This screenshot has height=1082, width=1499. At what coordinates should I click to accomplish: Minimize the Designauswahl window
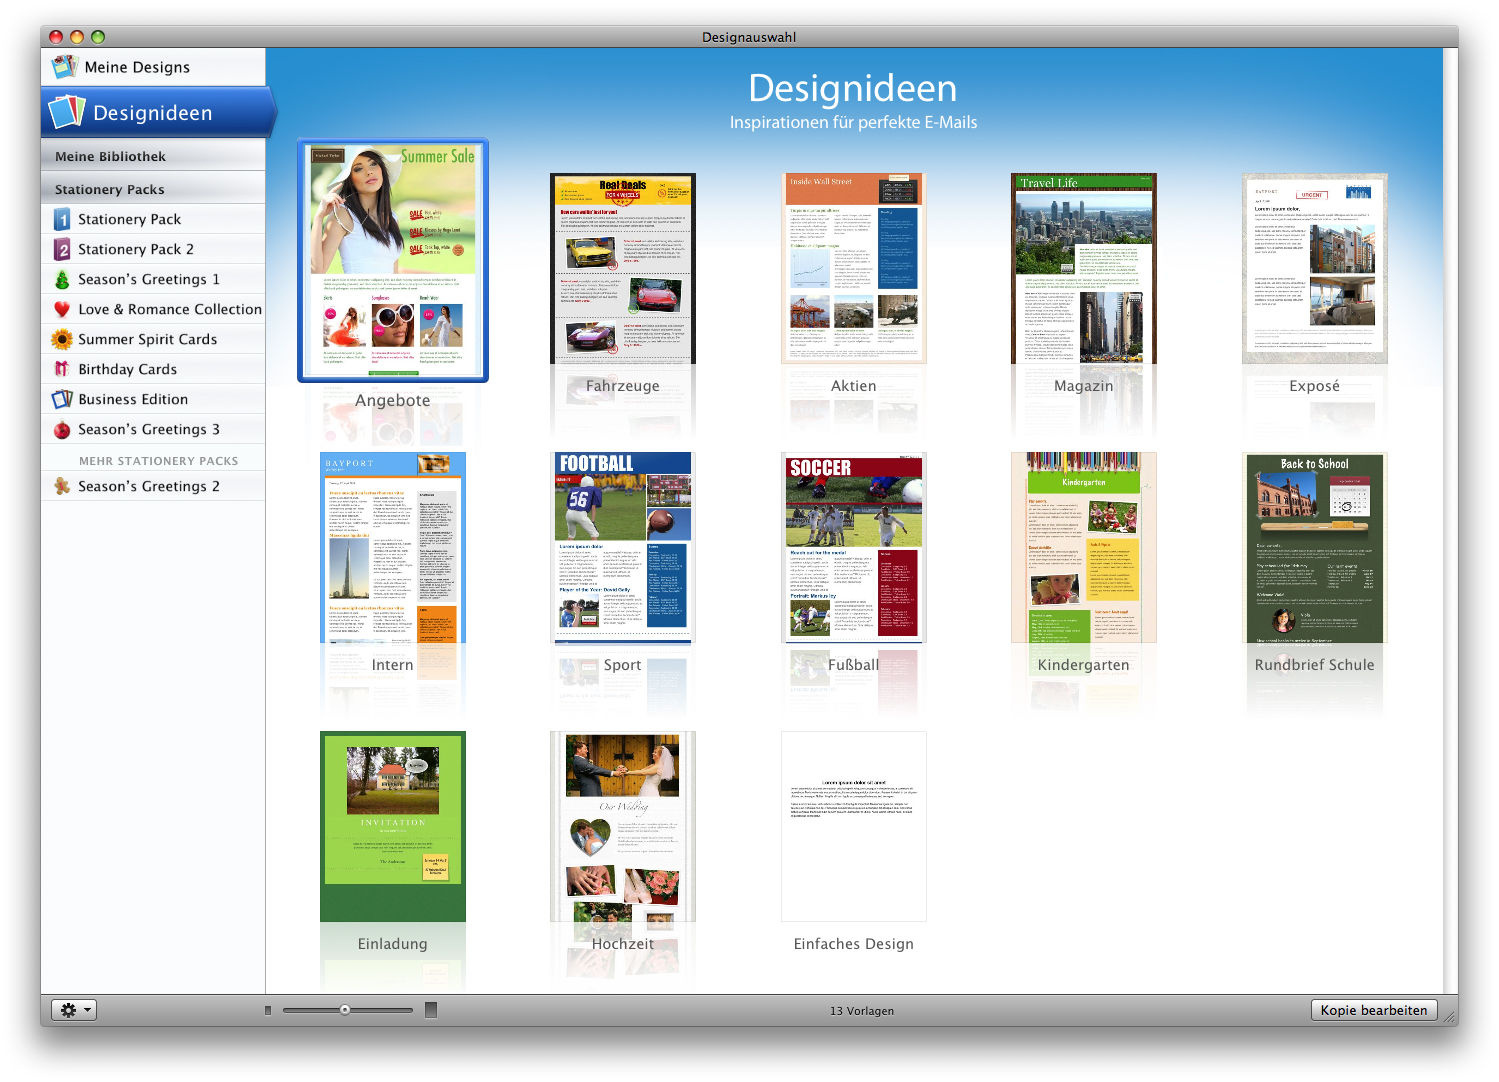77,37
